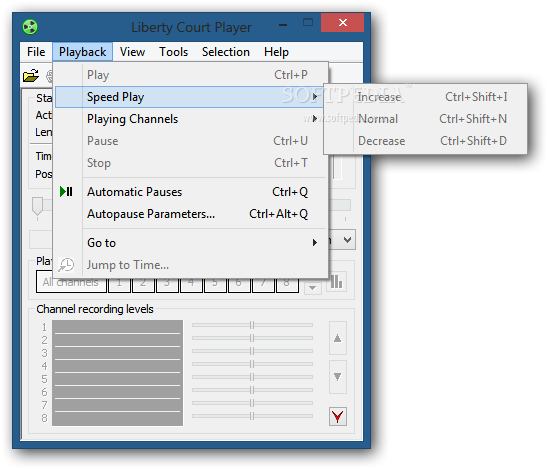Click the channel level meter display
Screen dimensions: 548x469
[x=117, y=373]
